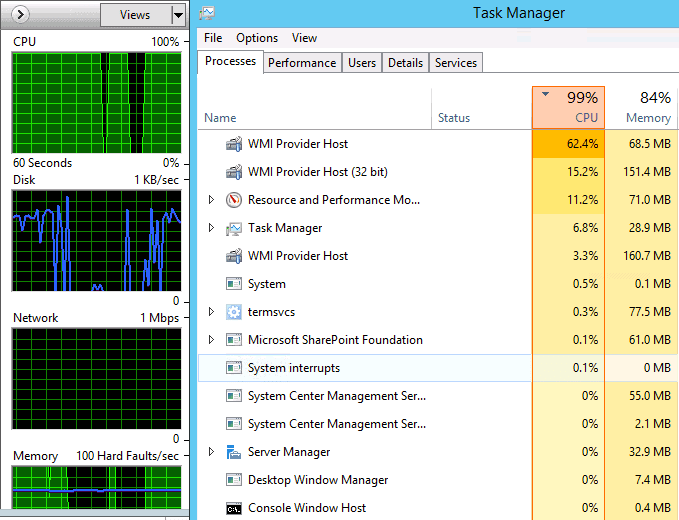Expand the termsvcs process group
679x520 pixels.
[x=211, y=312]
